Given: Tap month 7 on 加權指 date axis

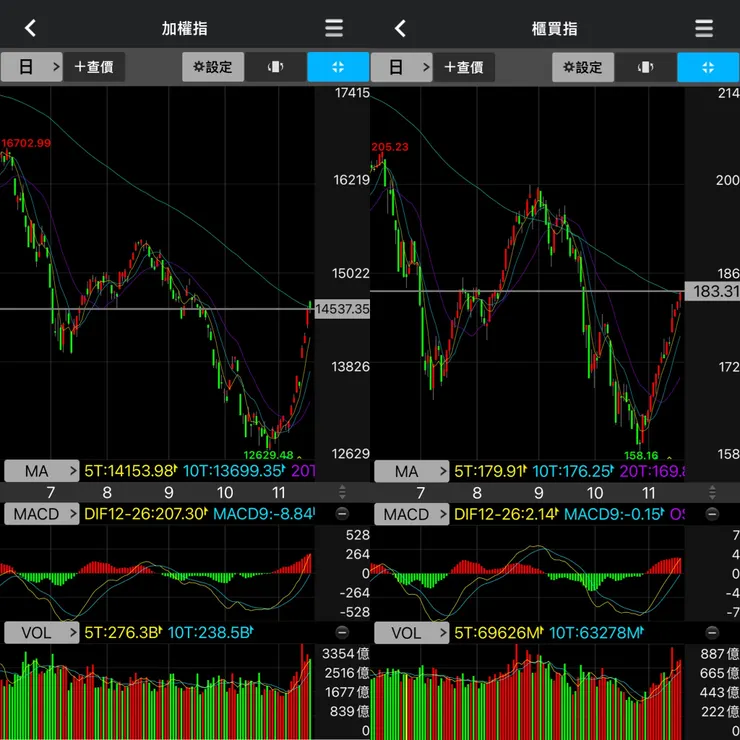Looking at the screenshot, I should tap(50, 493).
